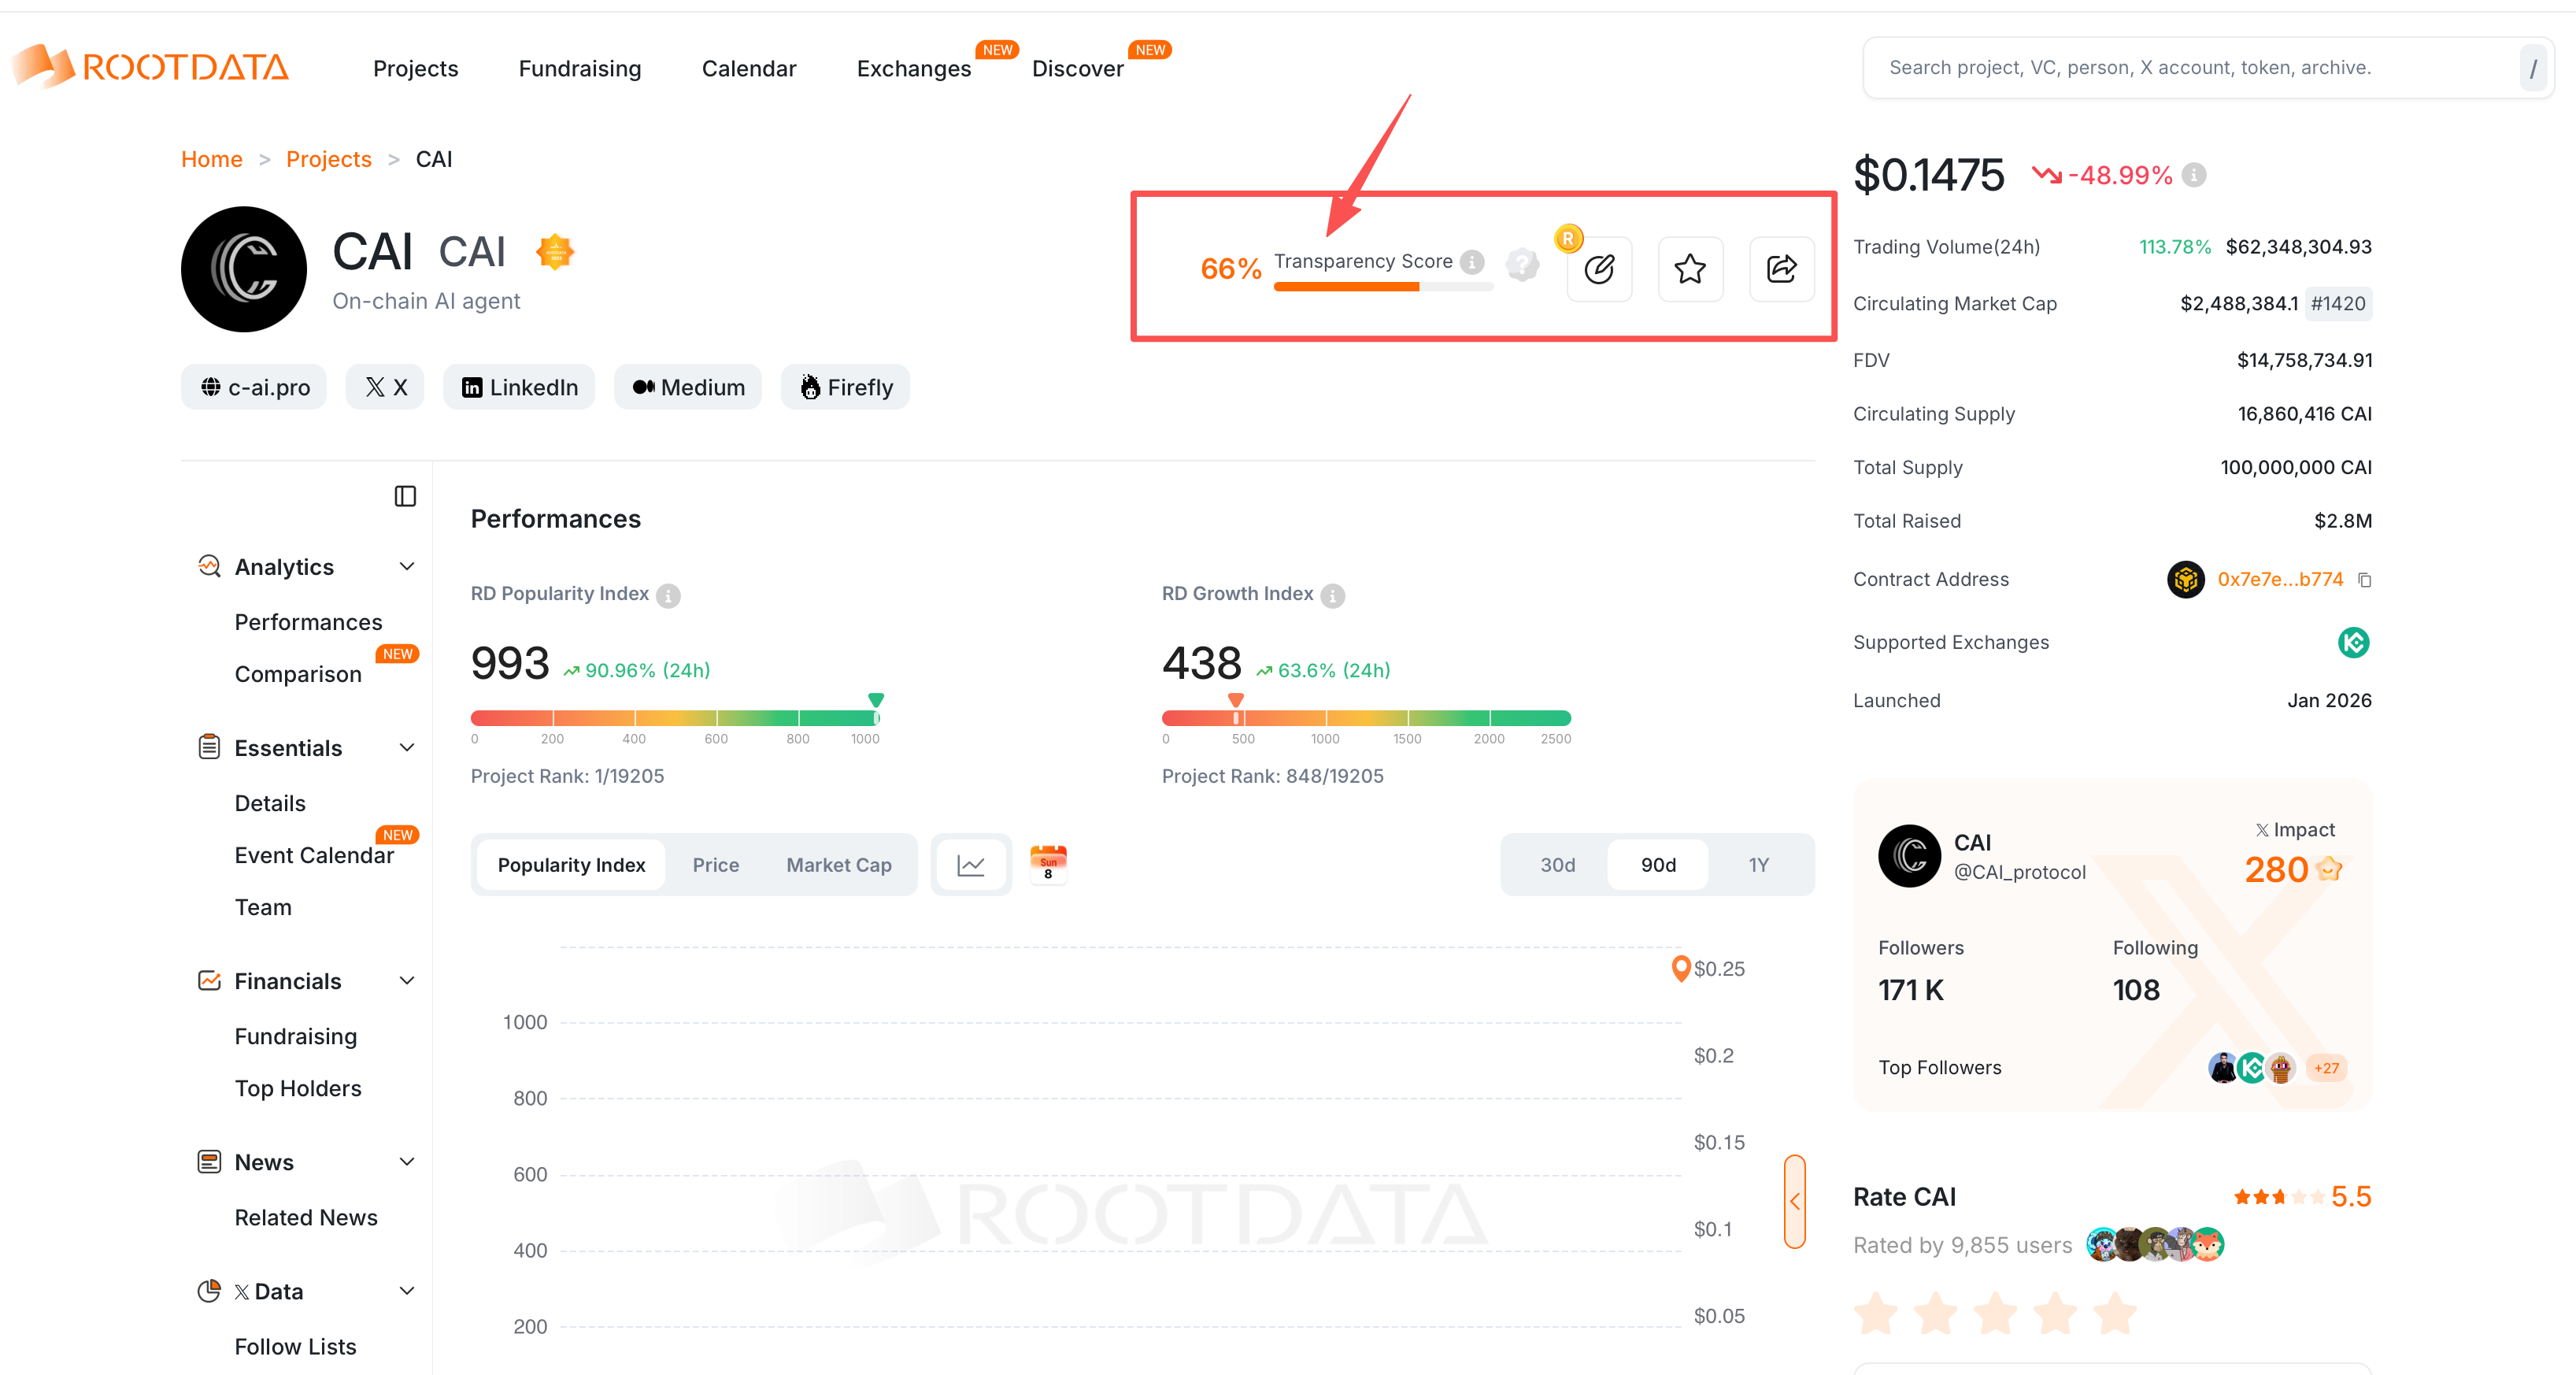Collapse the Analytics section
2576x1375 pixels.
click(407, 567)
